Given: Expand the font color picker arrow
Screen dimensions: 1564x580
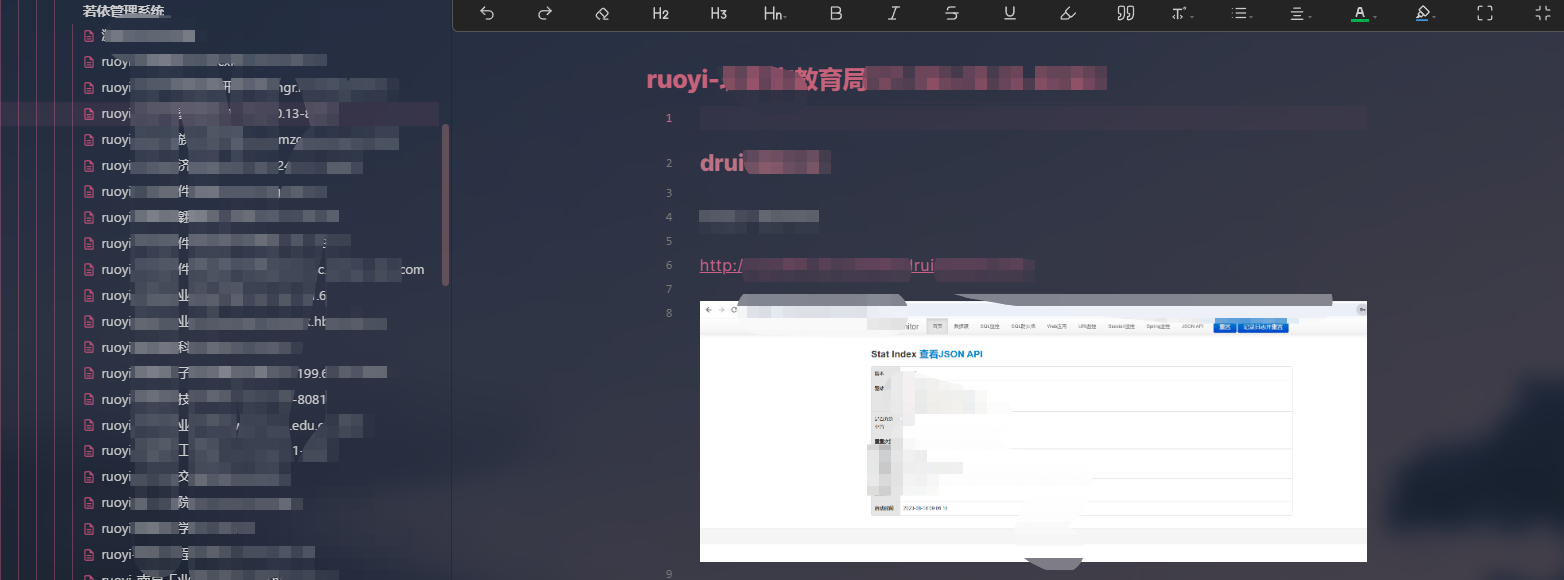Looking at the screenshot, I should coord(1375,17).
